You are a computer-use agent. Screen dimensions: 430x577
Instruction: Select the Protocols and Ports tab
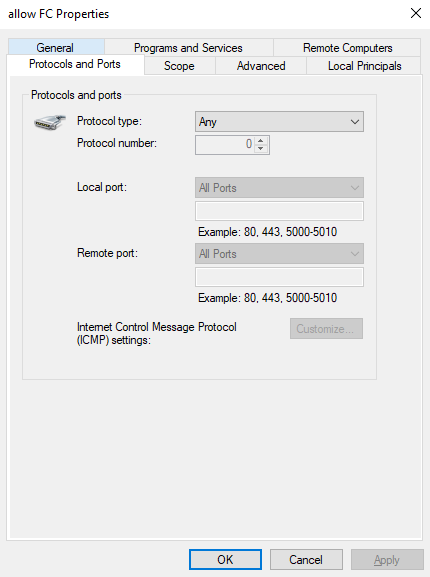[75, 64]
